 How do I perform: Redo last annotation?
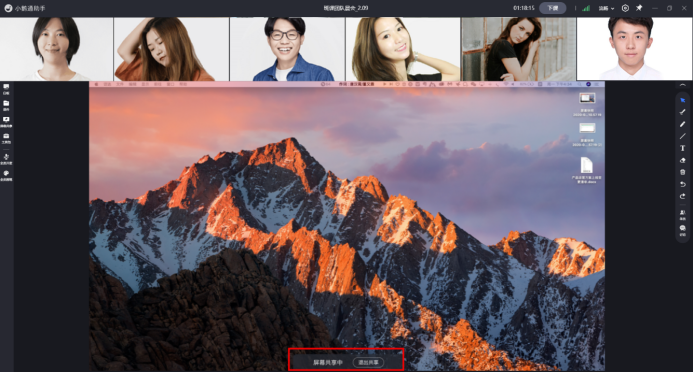click(x=683, y=196)
